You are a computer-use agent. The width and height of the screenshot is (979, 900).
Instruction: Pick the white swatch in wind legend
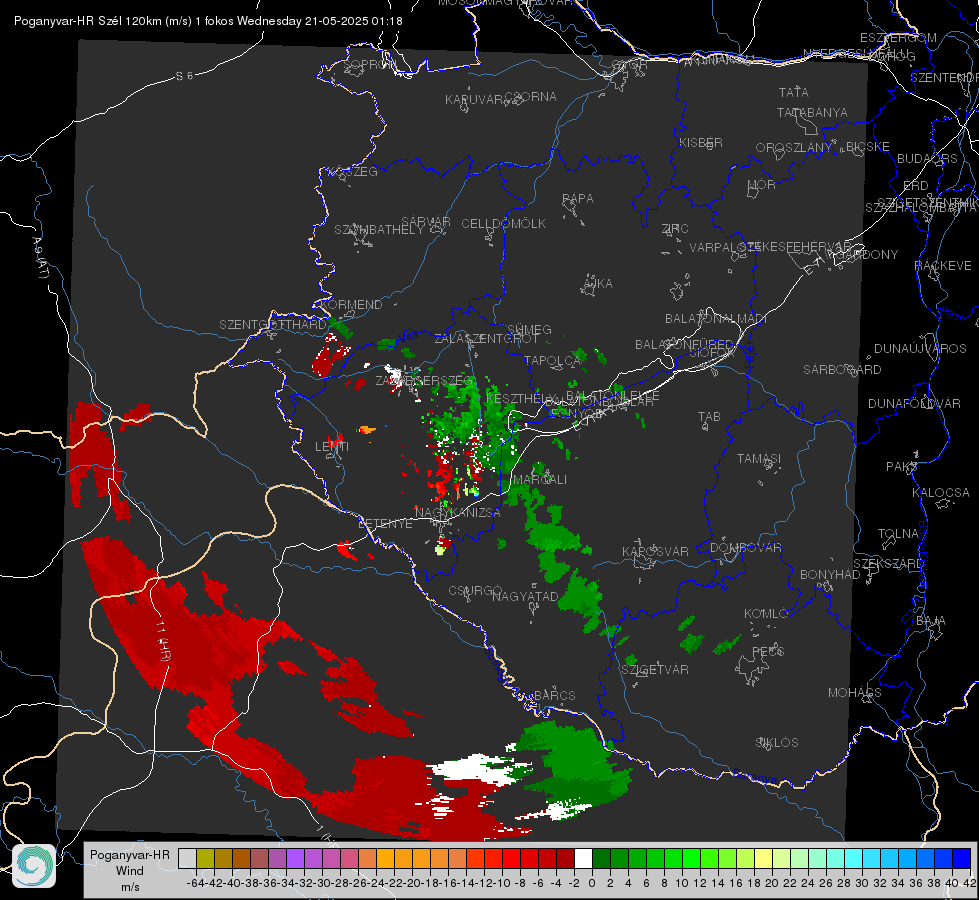coord(583,859)
